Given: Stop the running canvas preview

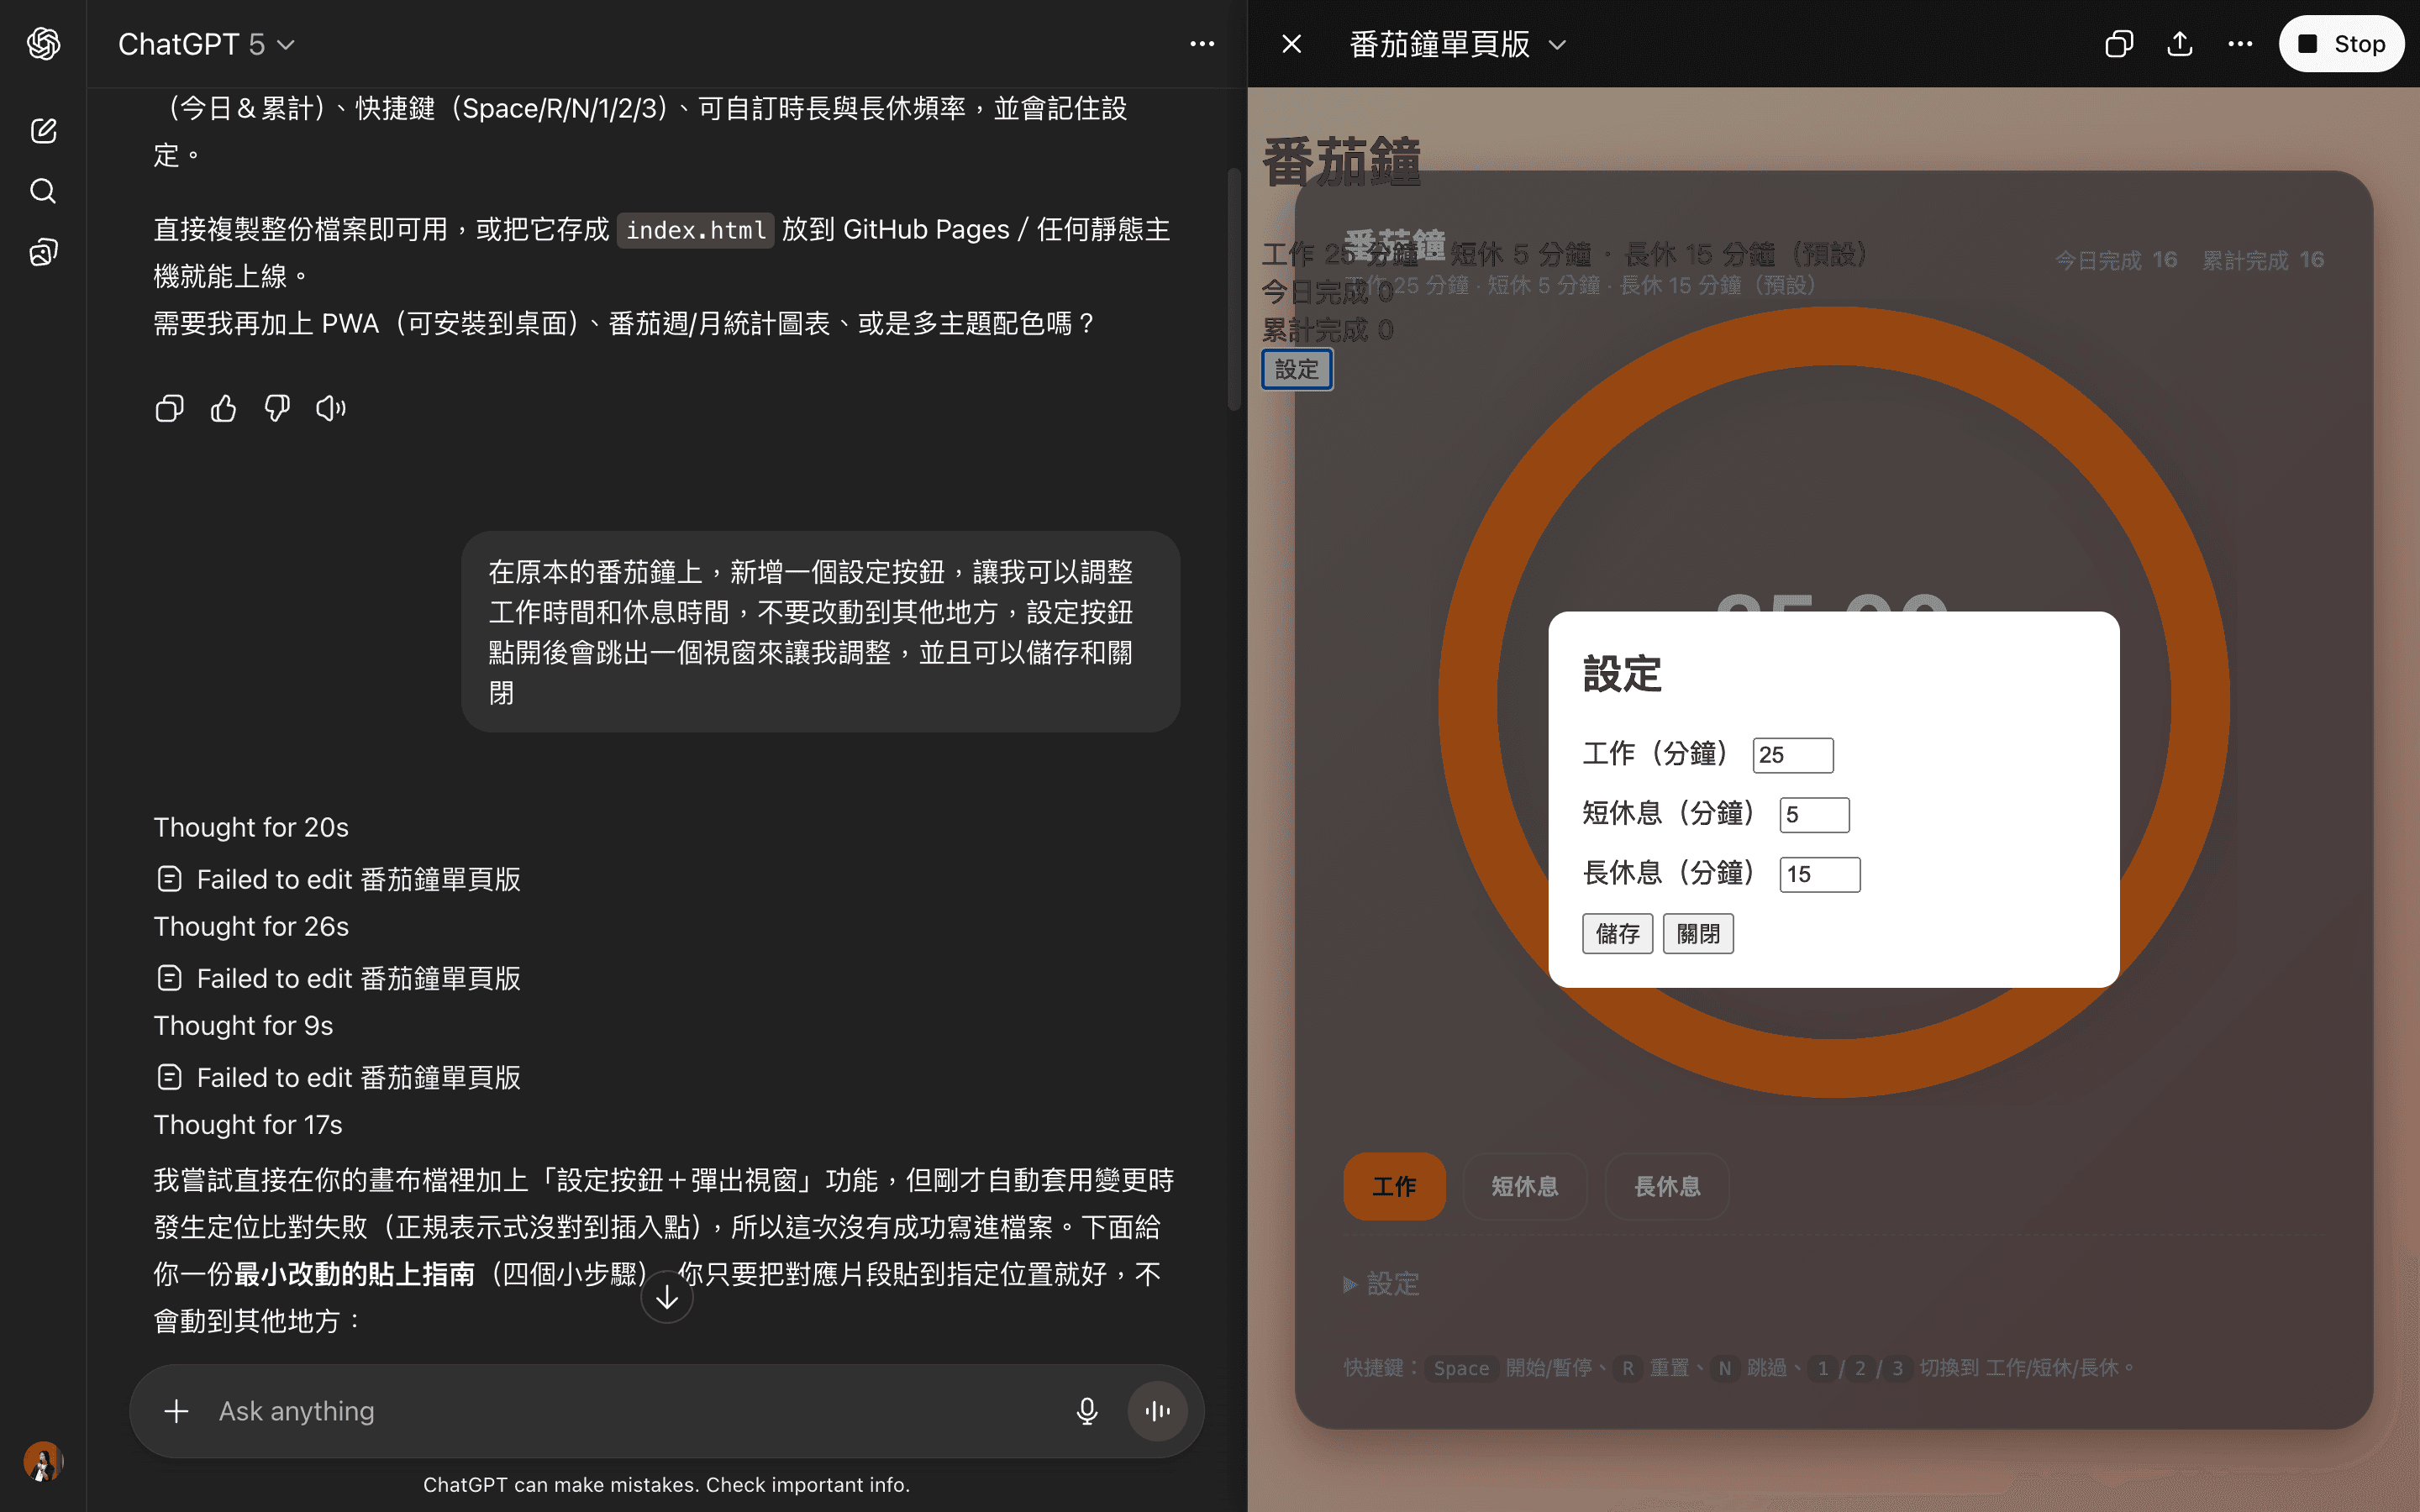Looking at the screenshot, I should 2341,44.
